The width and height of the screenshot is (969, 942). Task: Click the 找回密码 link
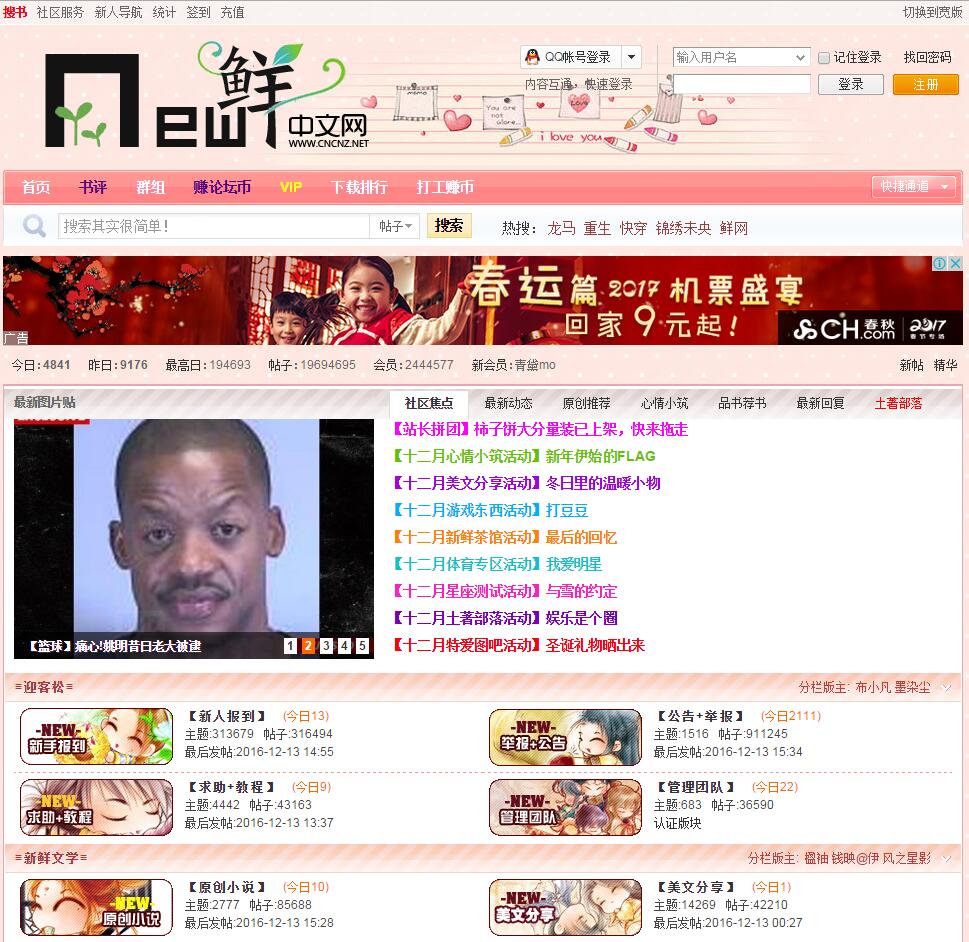(x=927, y=57)
